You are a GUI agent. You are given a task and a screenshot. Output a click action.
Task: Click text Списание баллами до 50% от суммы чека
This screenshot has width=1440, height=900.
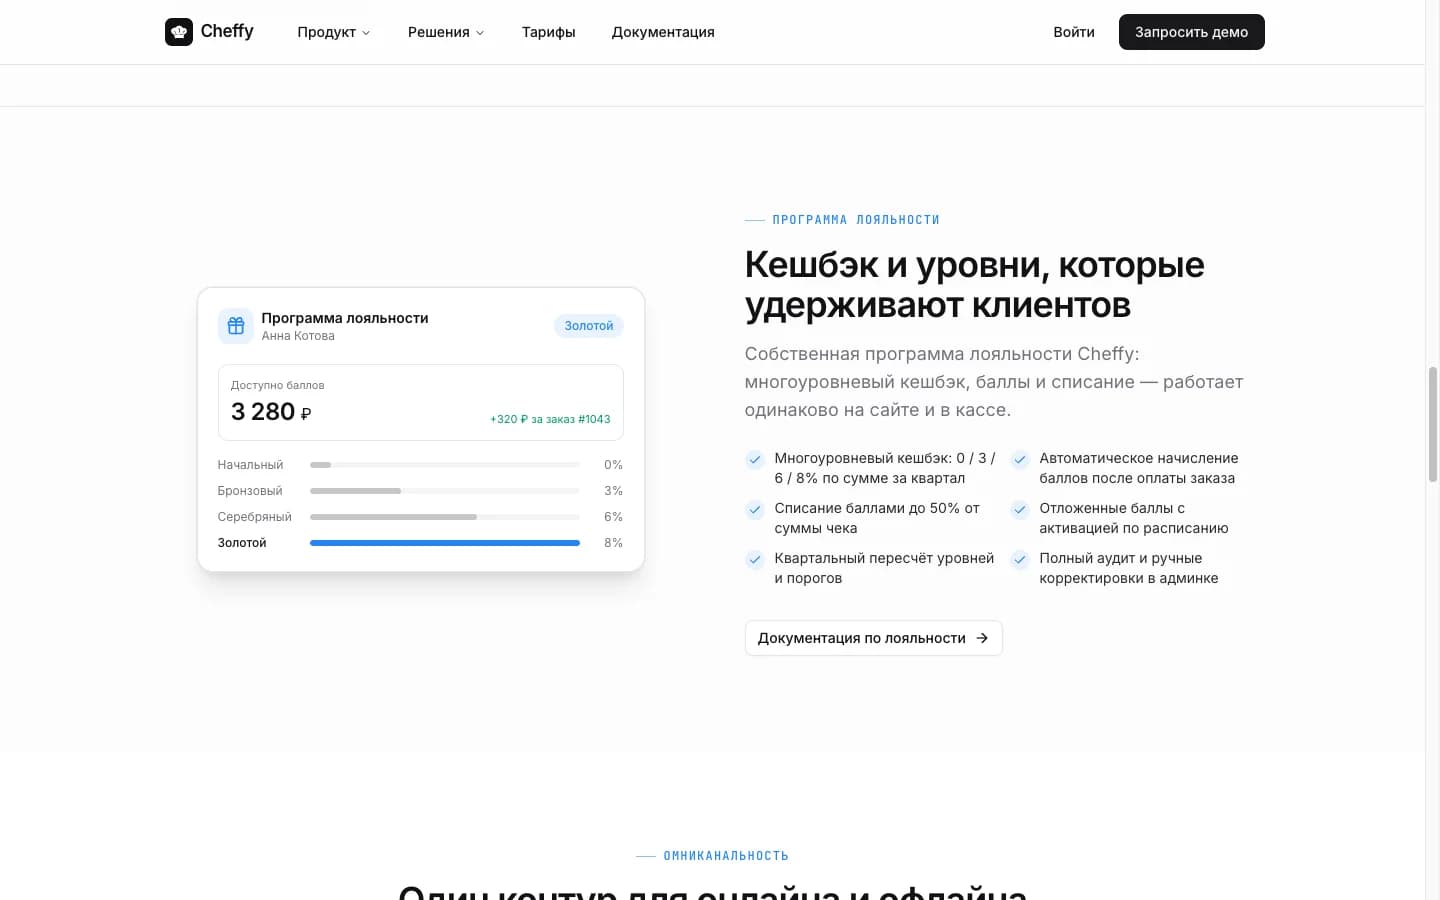(x=877, y=518)
